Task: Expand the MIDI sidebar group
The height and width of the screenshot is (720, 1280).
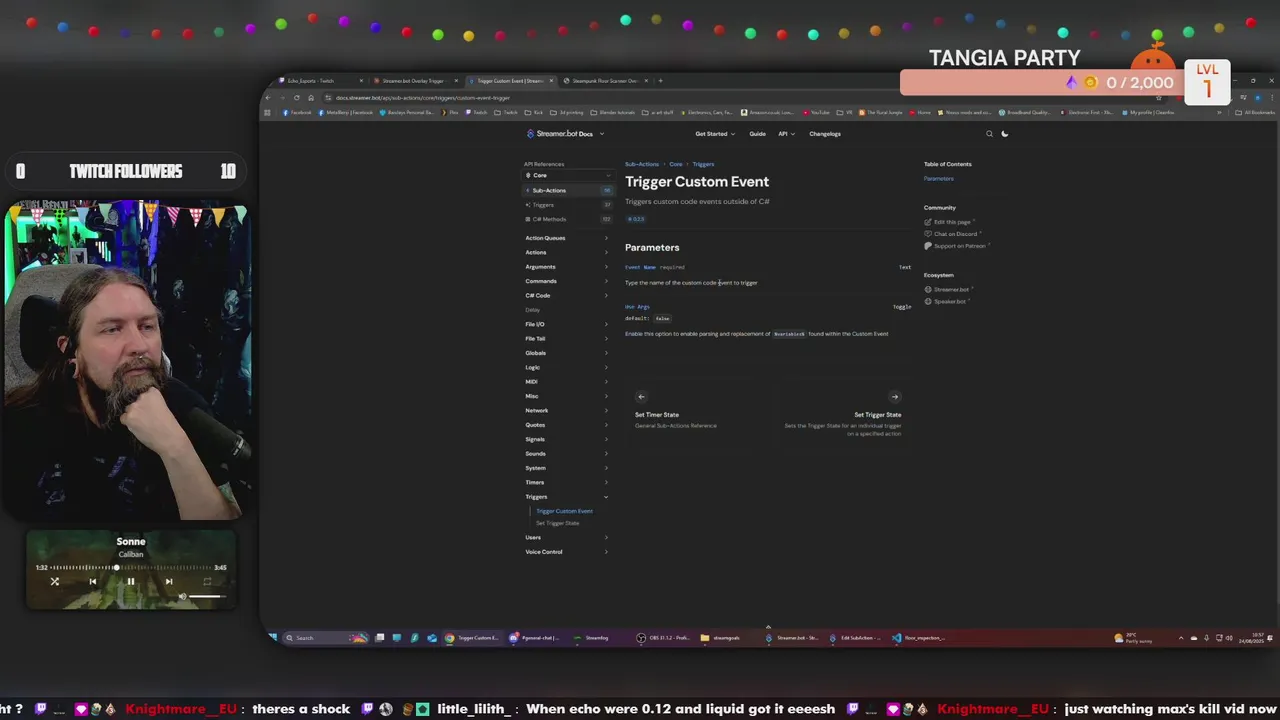Action: [567, 381]
